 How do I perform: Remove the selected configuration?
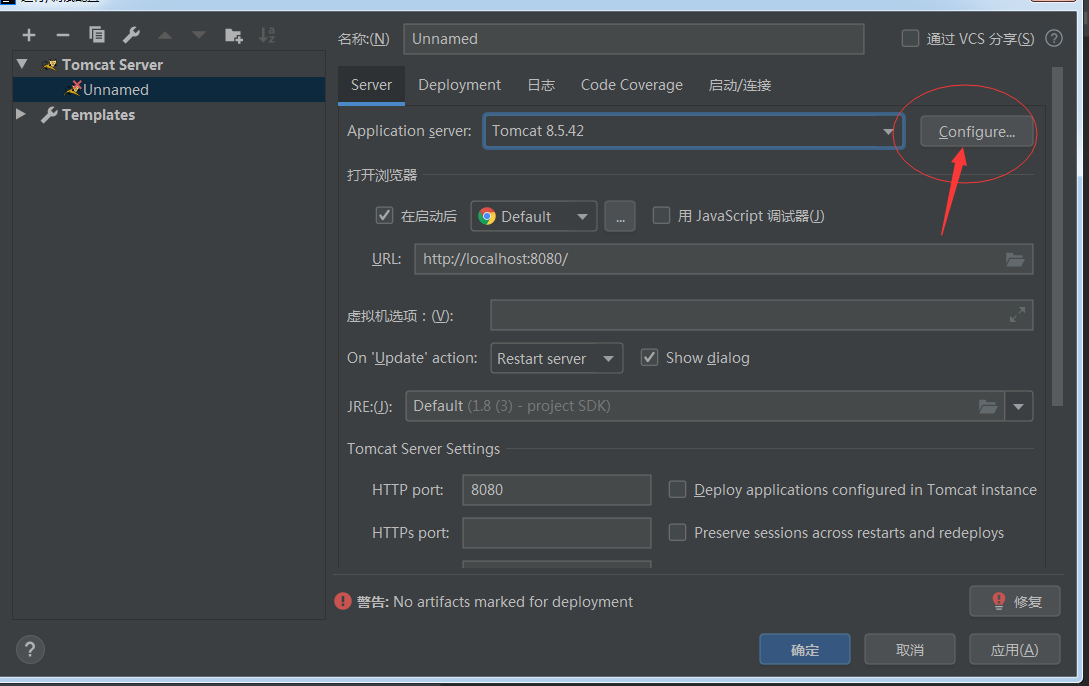click(x=62, y=34)
